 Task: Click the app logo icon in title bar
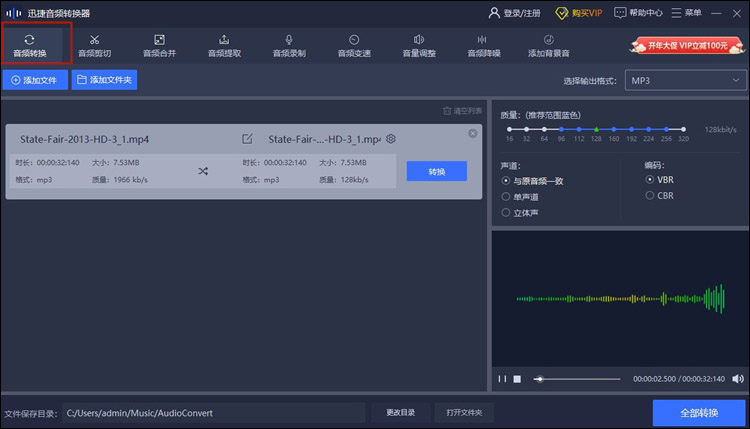pyautogui.click(x=14, y=13)
